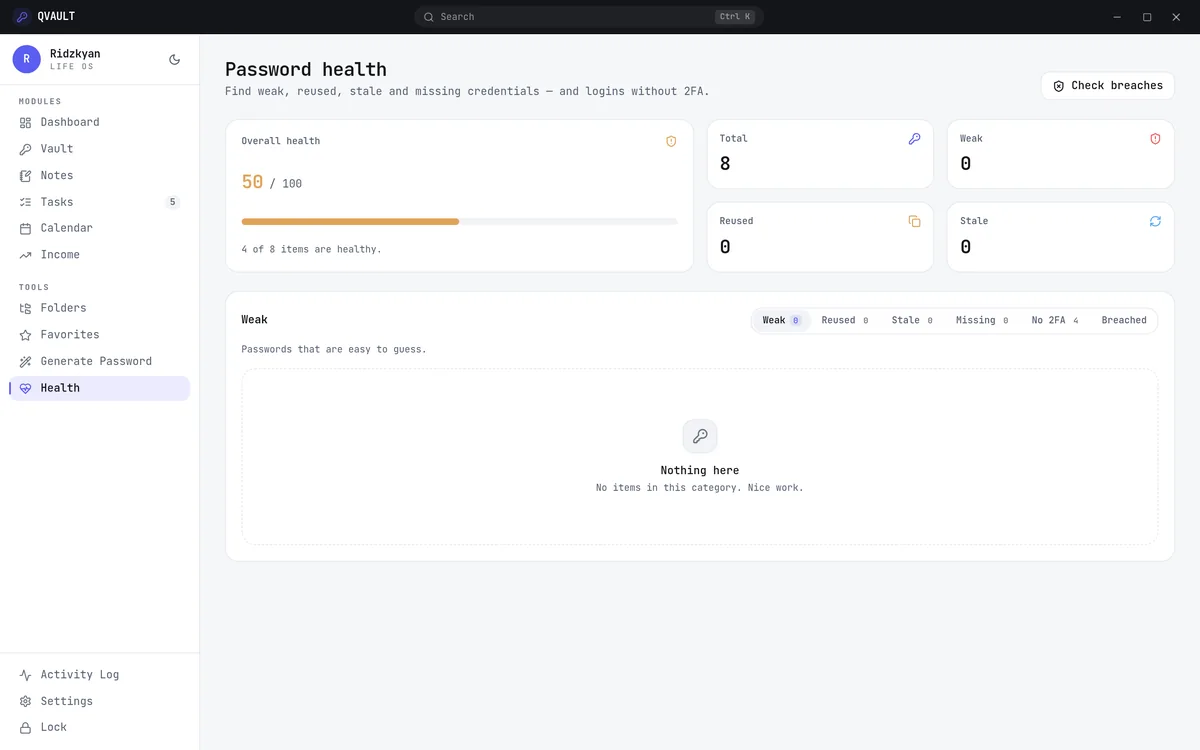Open the Activity Log

[x=100, y=675]
